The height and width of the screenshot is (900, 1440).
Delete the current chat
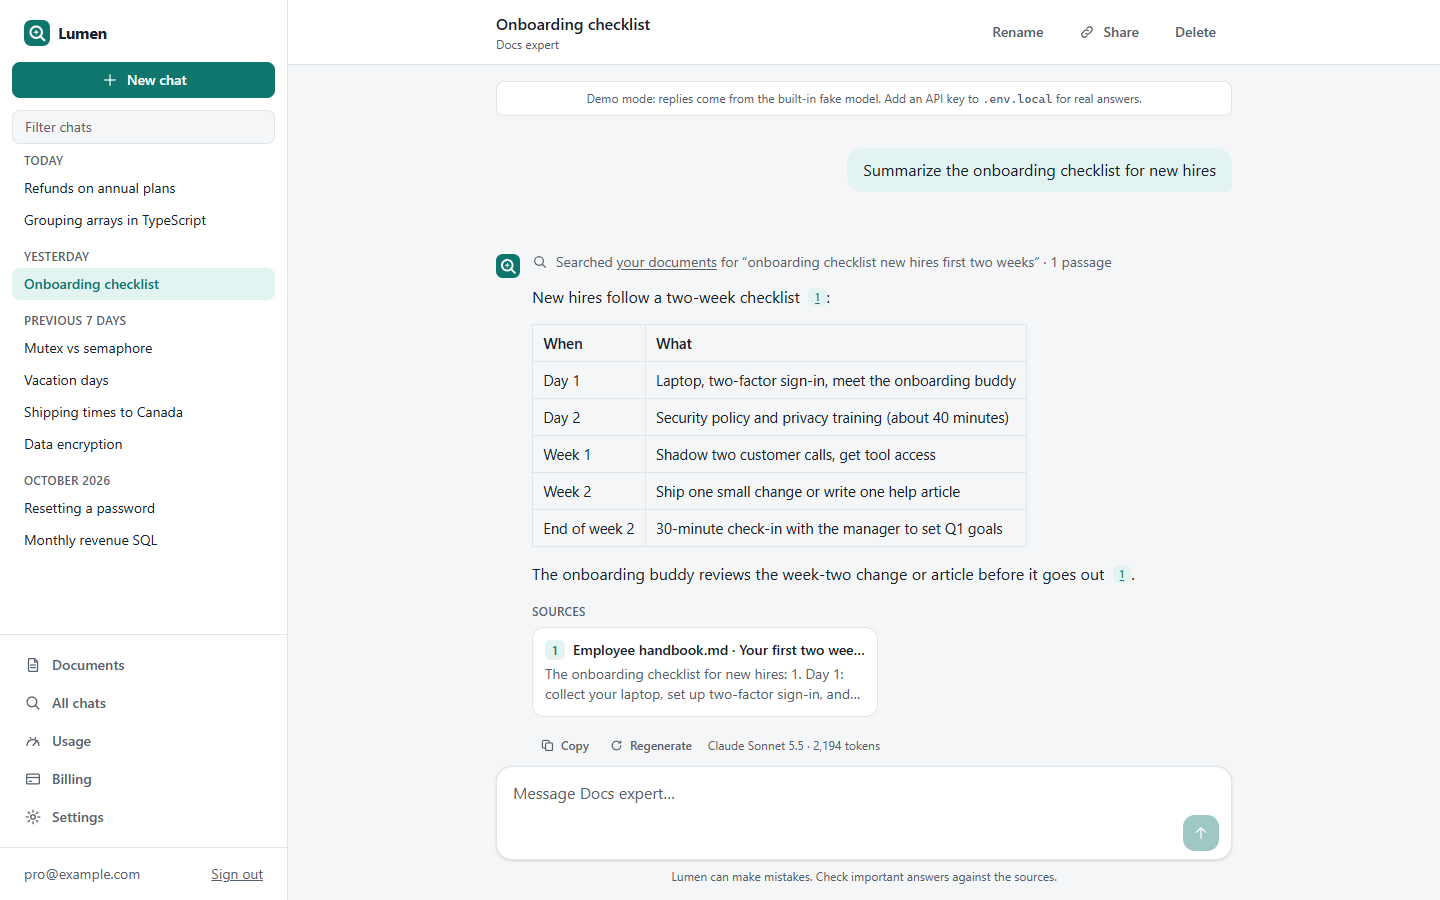(x=1195, y=32)
